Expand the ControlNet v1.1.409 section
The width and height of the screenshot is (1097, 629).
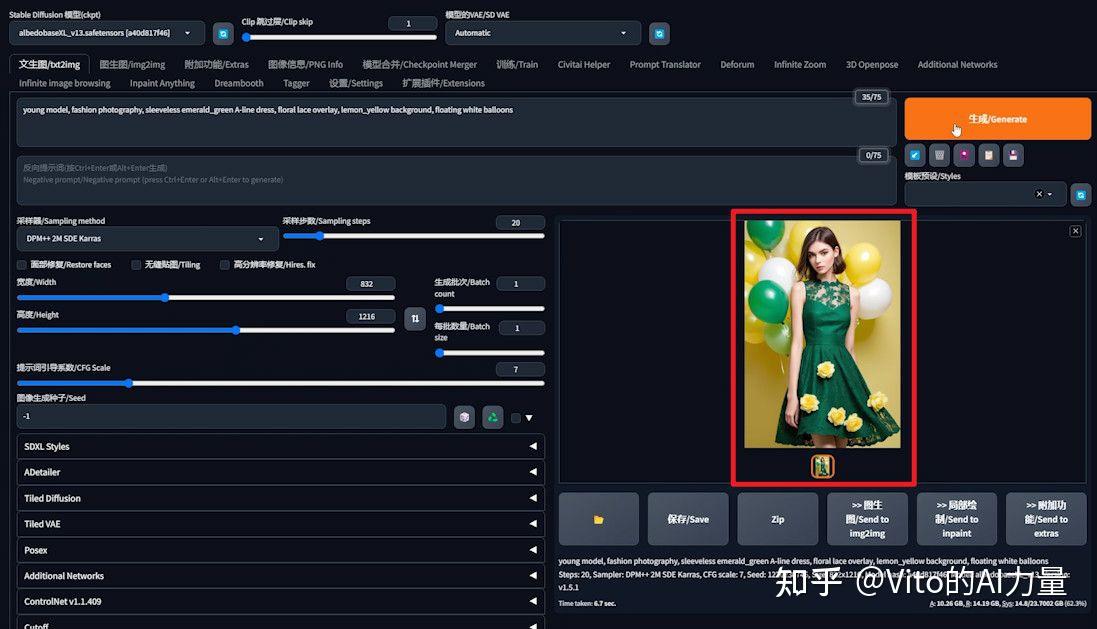(x=281, y=602)
